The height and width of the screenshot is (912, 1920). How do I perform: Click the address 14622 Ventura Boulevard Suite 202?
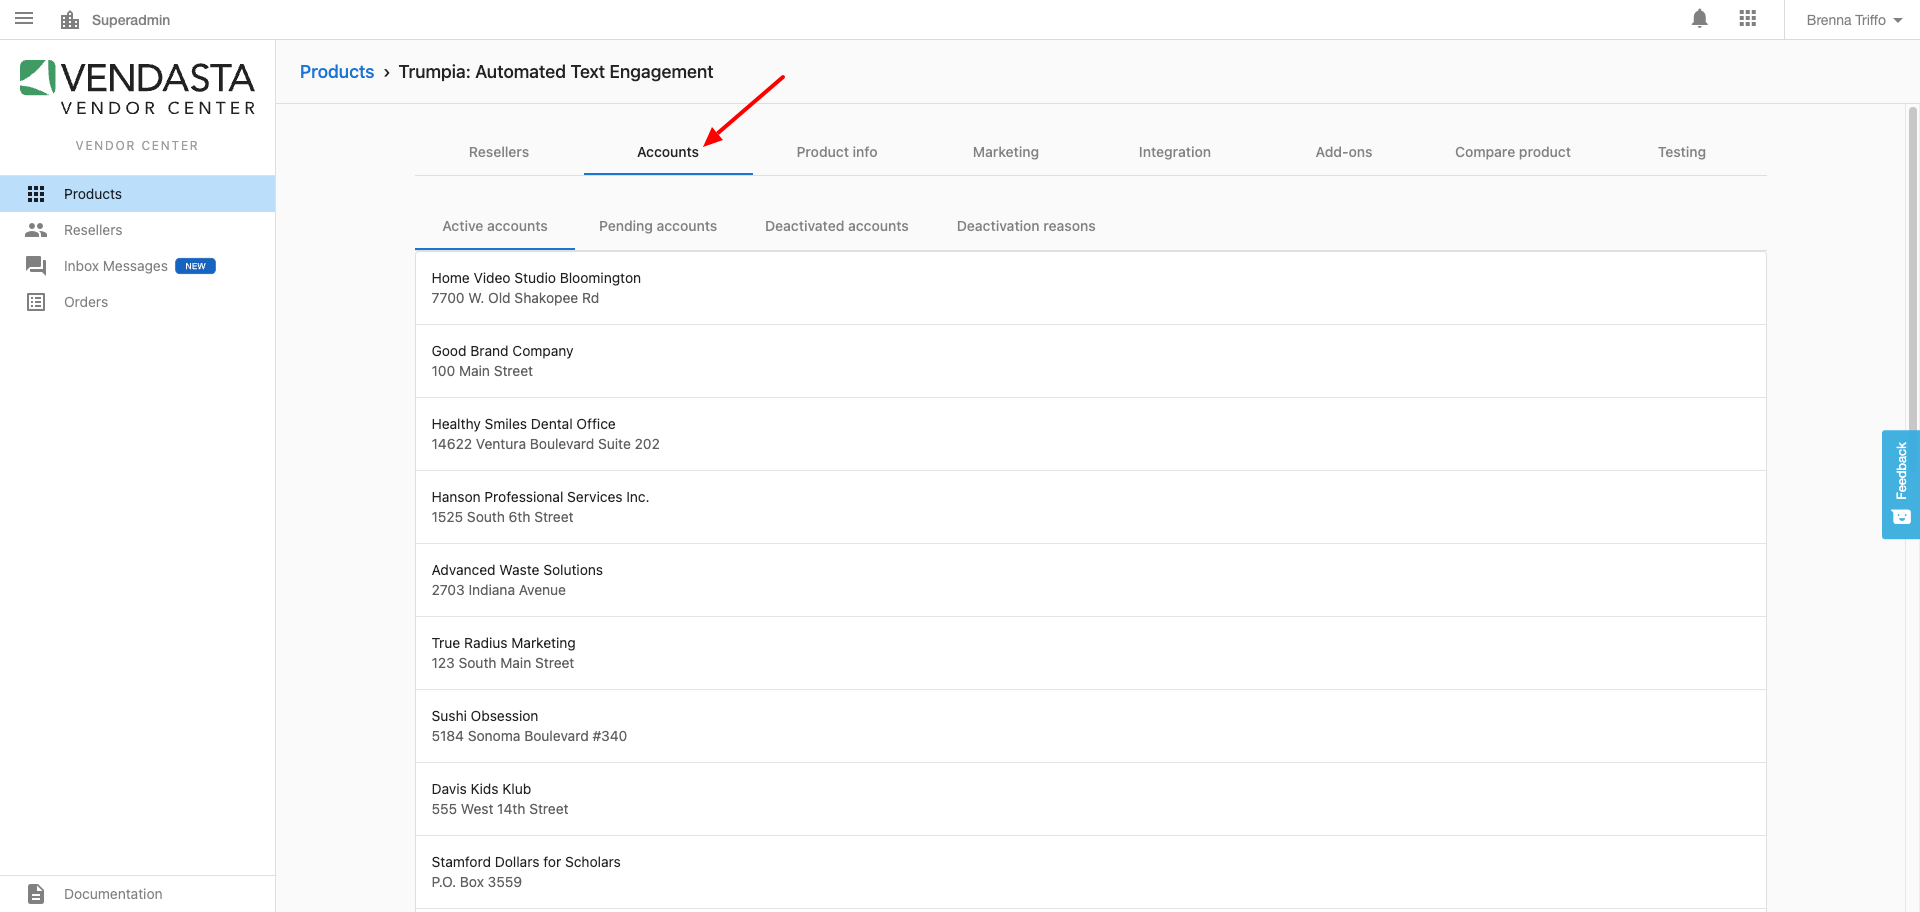(x=545, y=444)
